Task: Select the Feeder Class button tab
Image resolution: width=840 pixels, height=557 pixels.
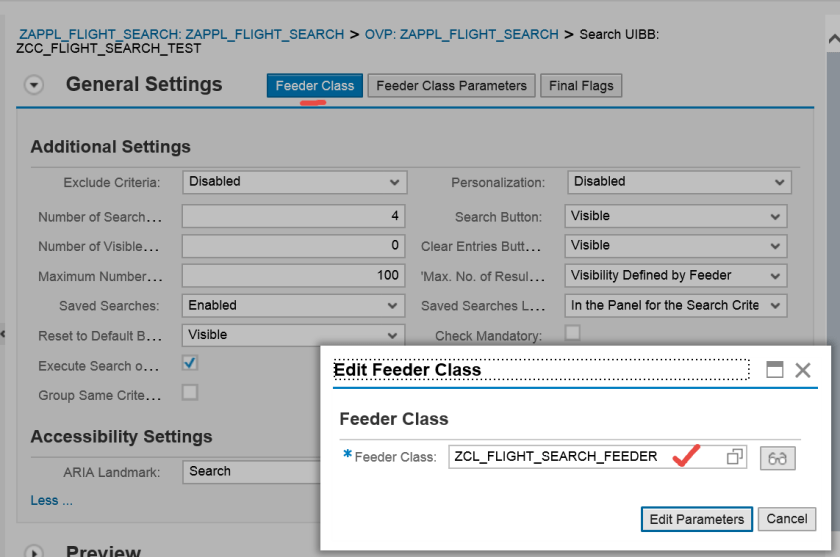Action: point(315,86)
